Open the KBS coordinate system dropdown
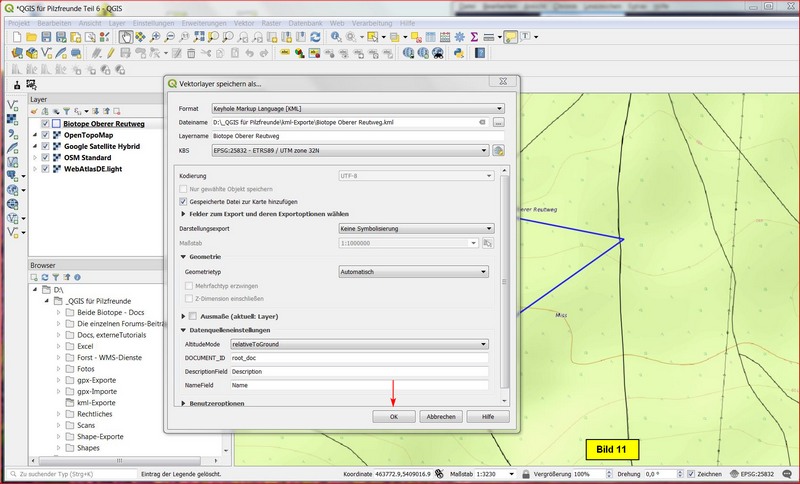 tap(351, 150)
